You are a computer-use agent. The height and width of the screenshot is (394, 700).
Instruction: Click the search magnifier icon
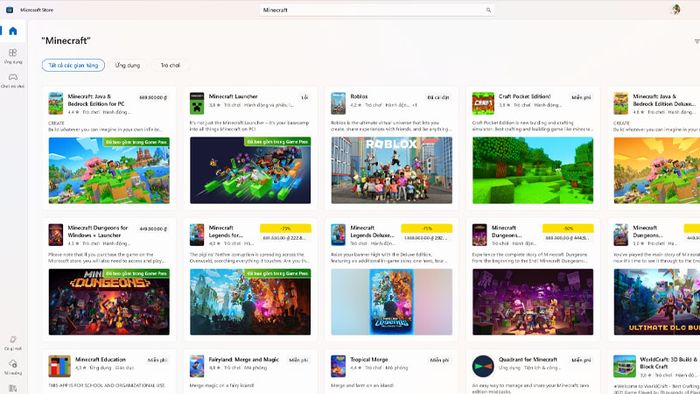(x=488, y=10)
